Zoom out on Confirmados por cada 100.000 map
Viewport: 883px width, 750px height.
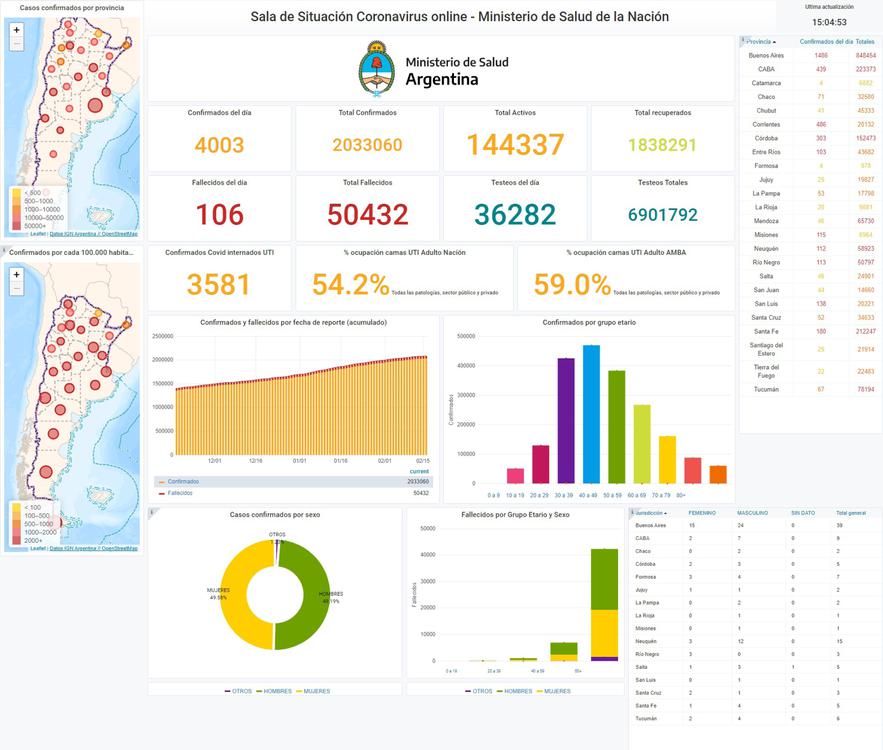click(17, 289)
